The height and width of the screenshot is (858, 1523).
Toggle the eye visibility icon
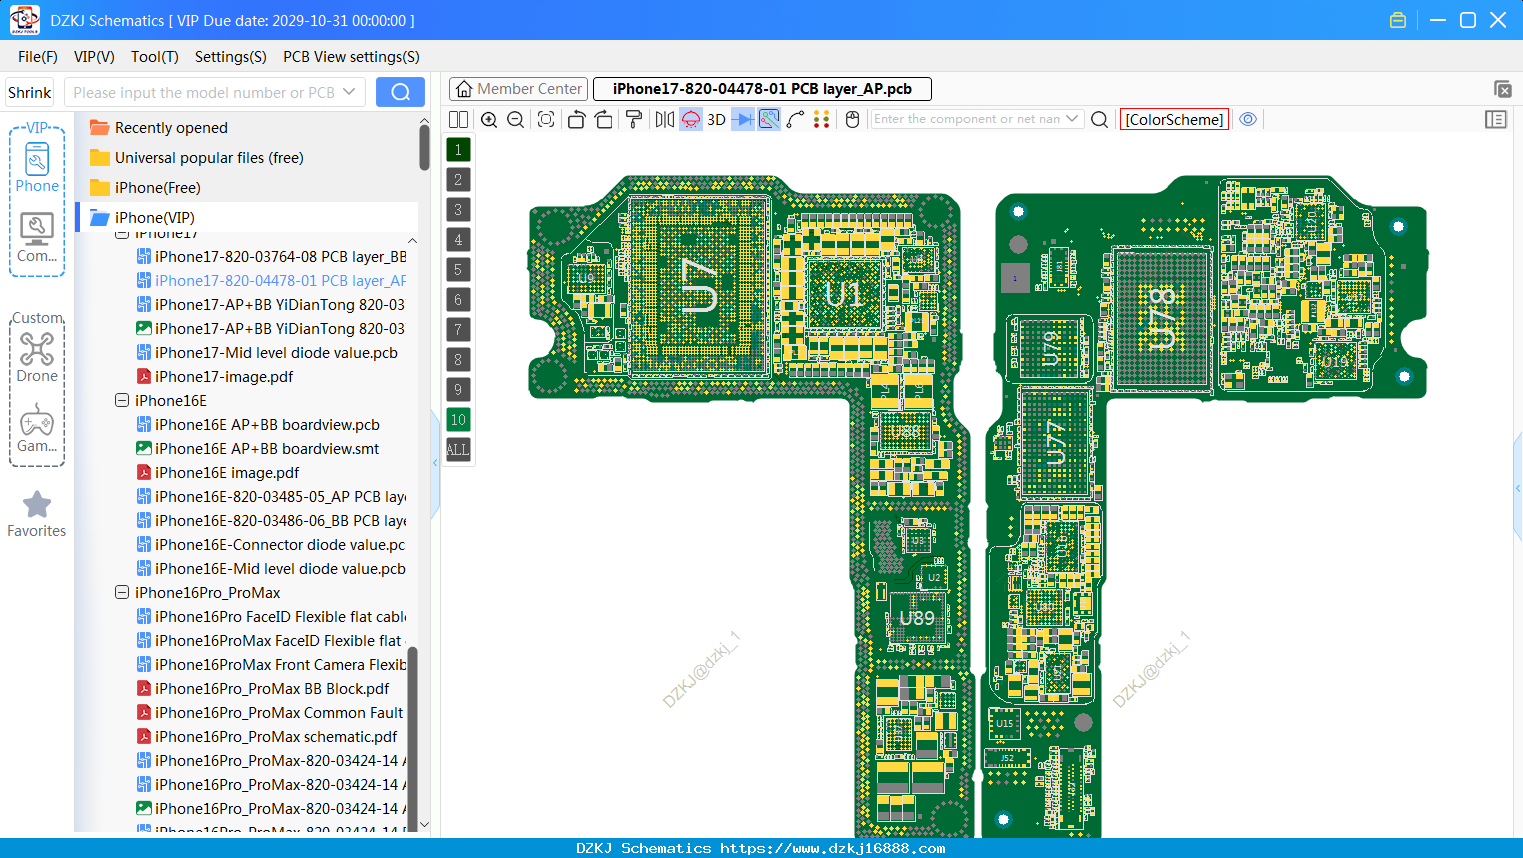tap(1248, 119)
